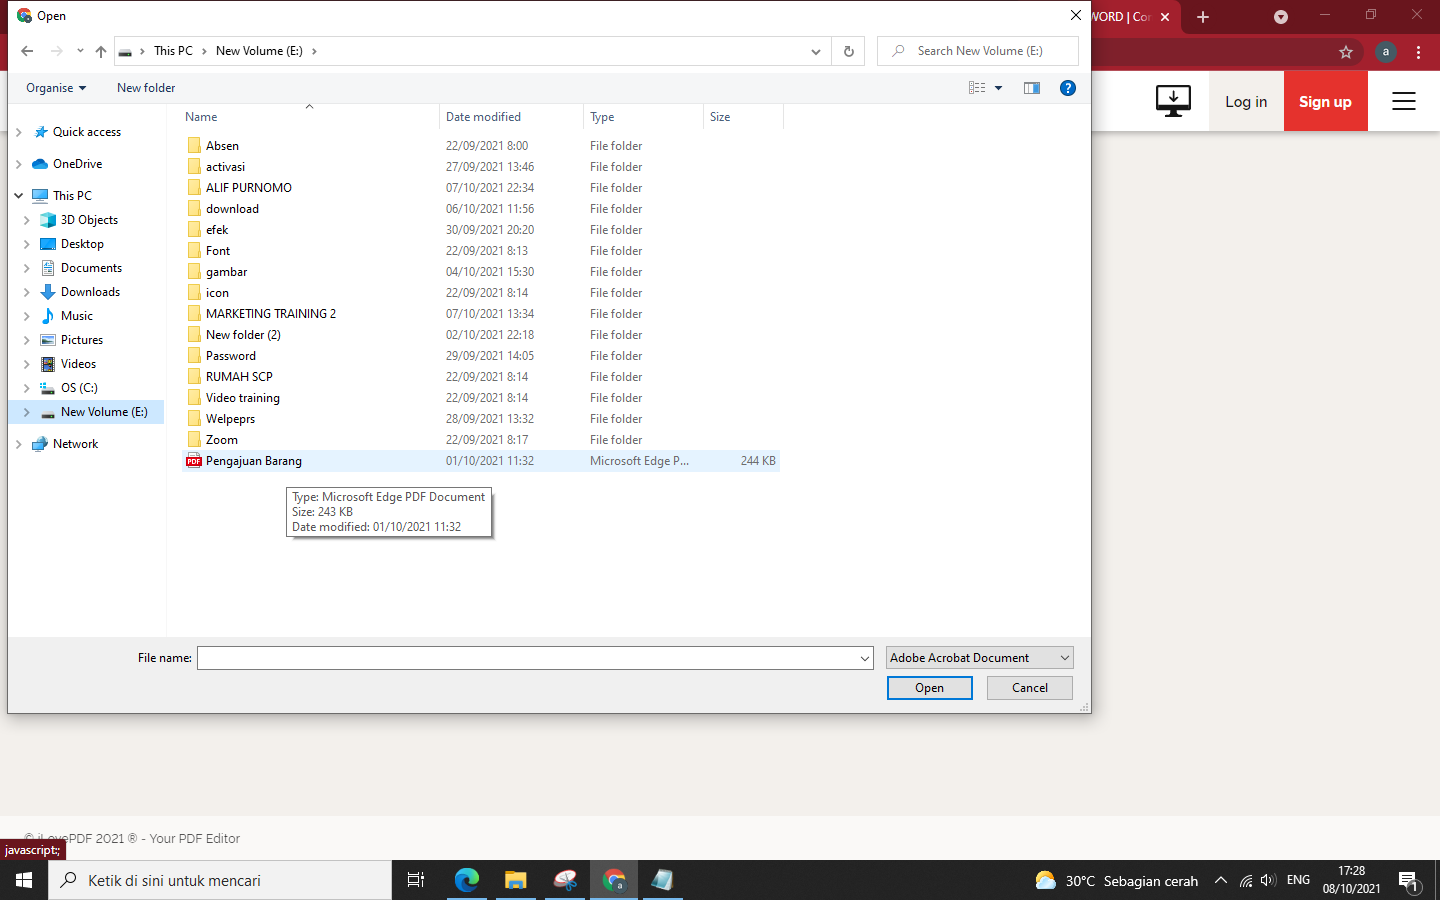Collapse This PC in the sidebar tree
The width and height of the screenshot is (1440, 900).
[18, 195]
